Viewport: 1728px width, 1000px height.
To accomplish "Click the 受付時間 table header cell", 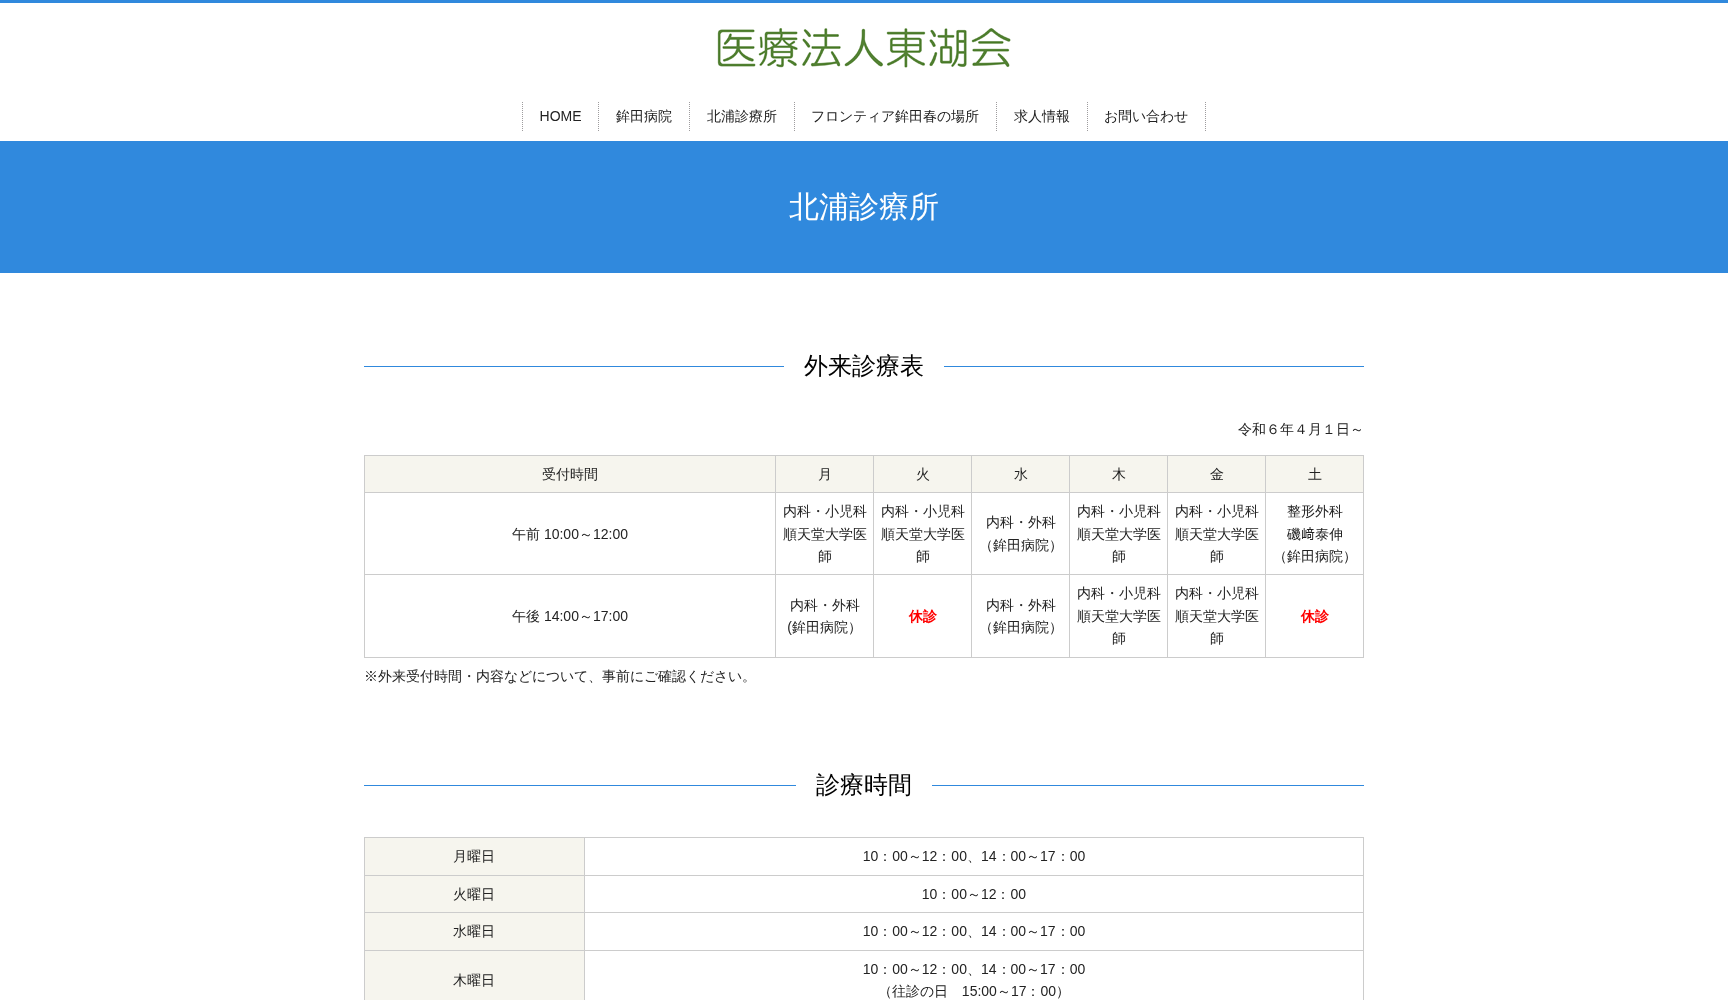I will [x=569, y=474].
